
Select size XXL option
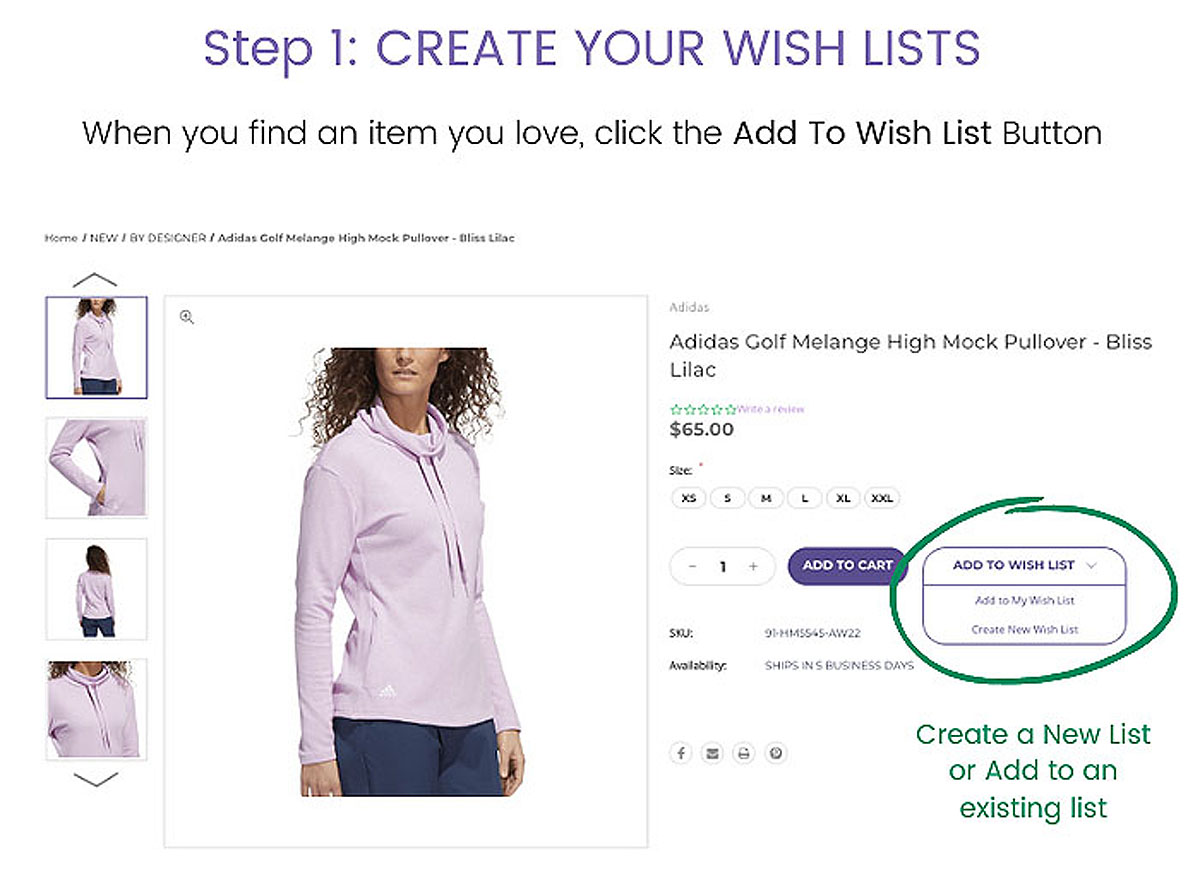882,497
